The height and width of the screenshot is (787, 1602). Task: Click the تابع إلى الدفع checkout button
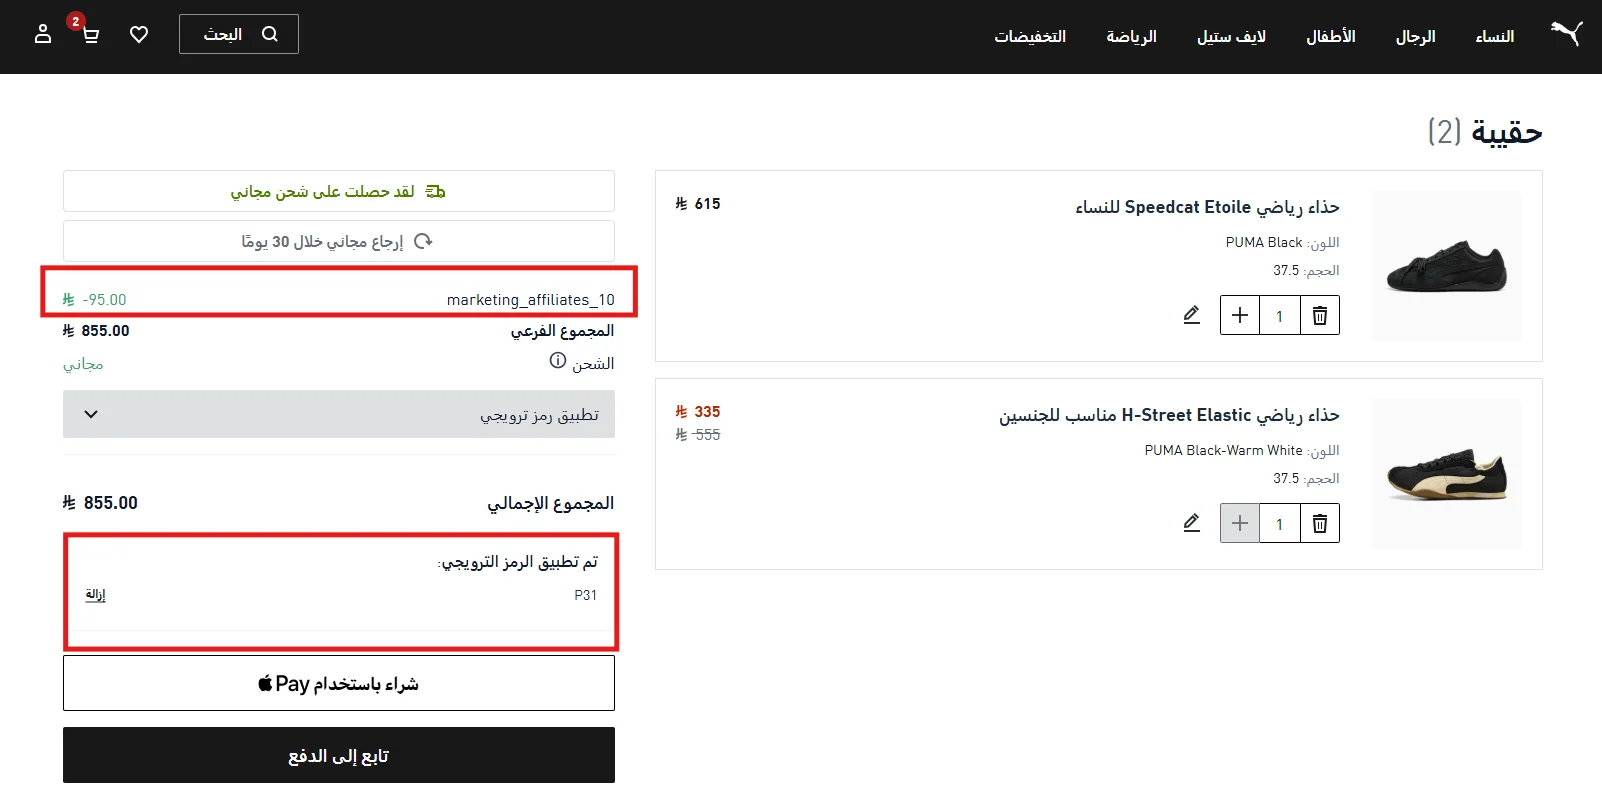(339, 755)
